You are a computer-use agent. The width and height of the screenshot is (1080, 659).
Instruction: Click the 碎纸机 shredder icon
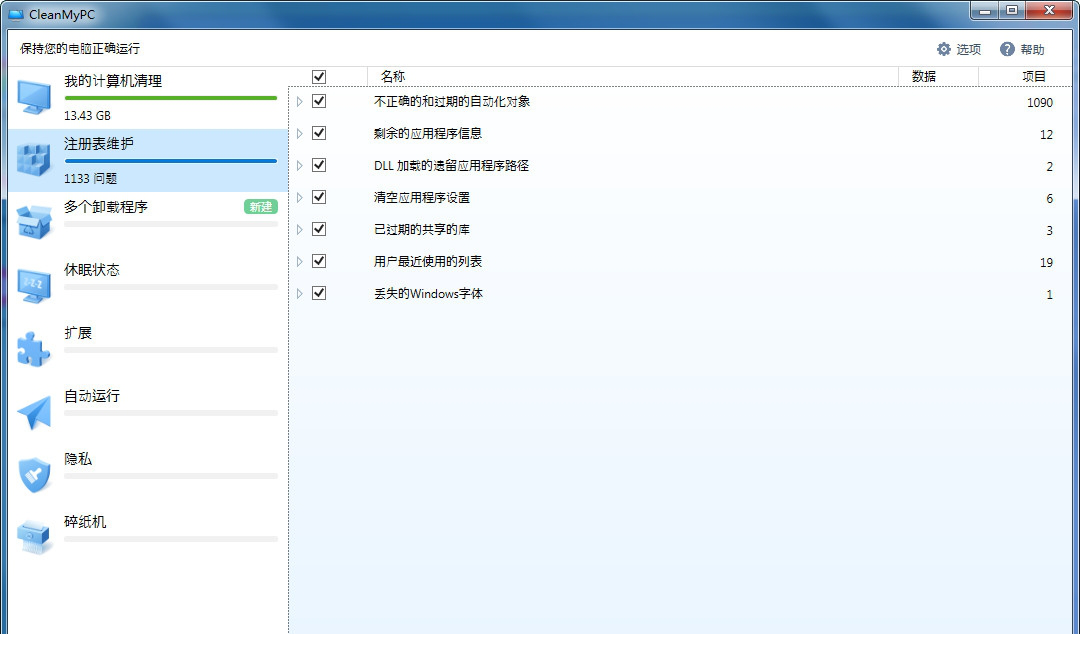[x=34, y=538]
